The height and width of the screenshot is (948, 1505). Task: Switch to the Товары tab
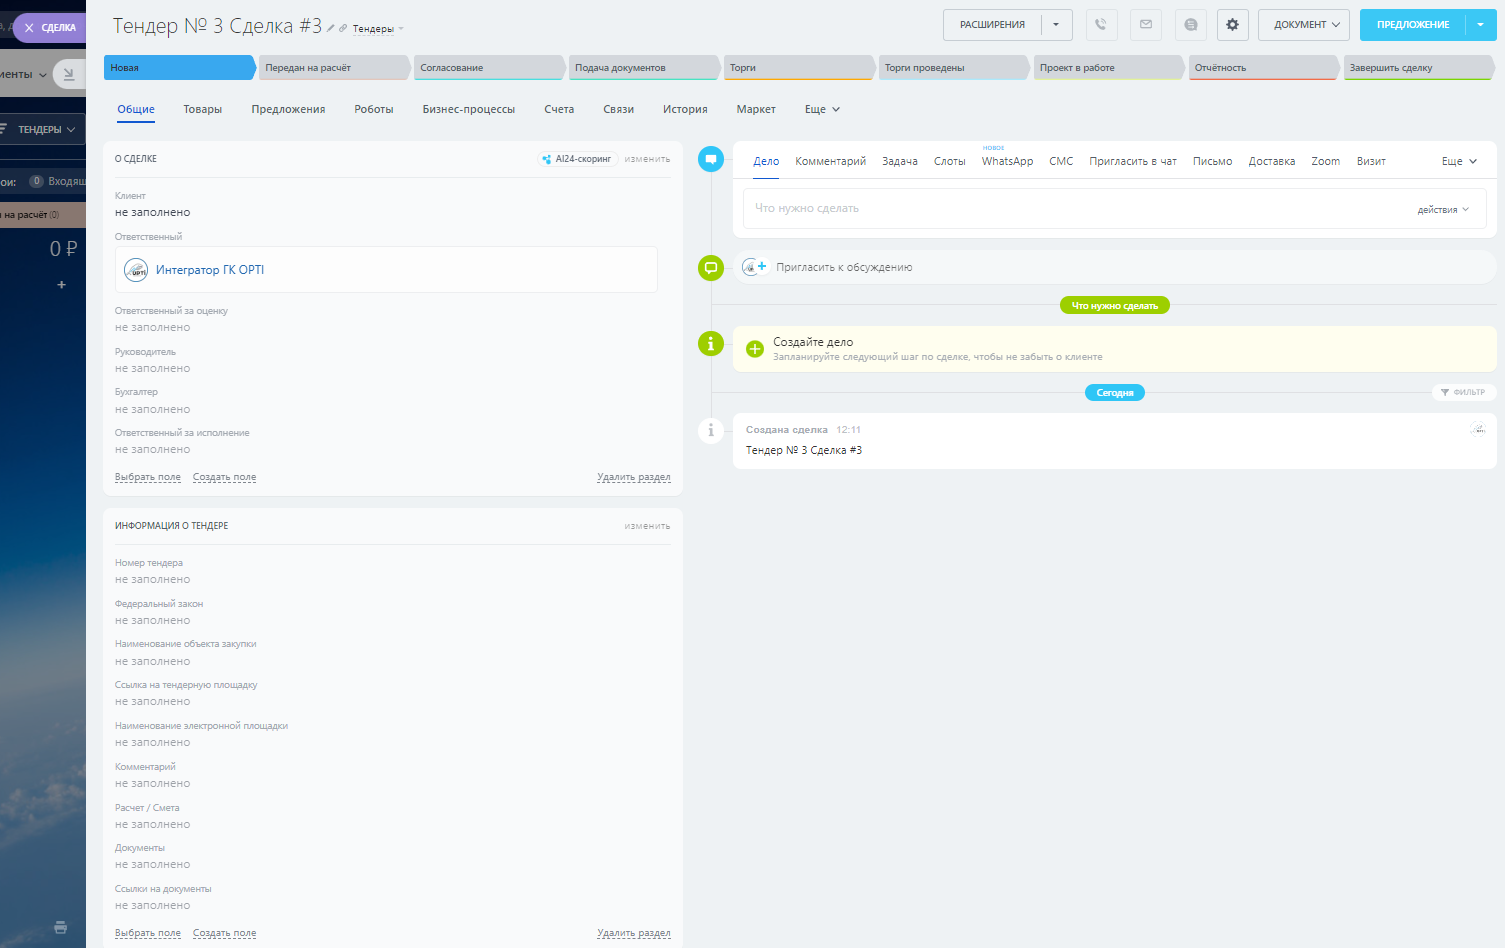[x=202, y=109]
